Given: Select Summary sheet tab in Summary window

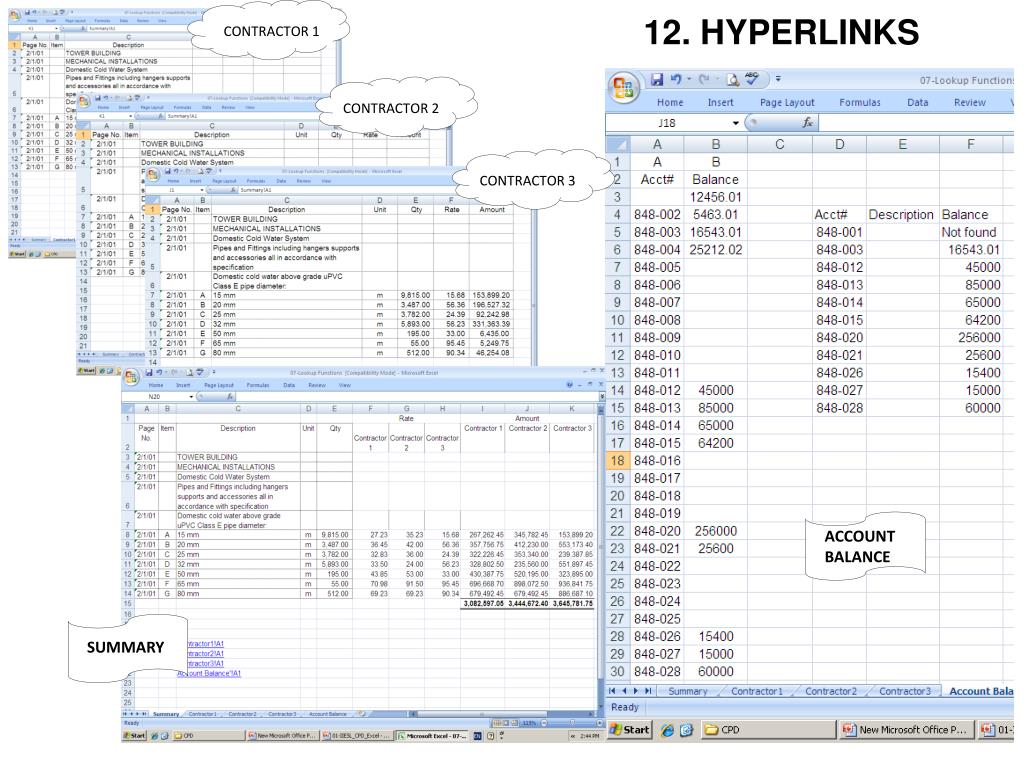Looking at the screenshot, I should tap(166, 714).
